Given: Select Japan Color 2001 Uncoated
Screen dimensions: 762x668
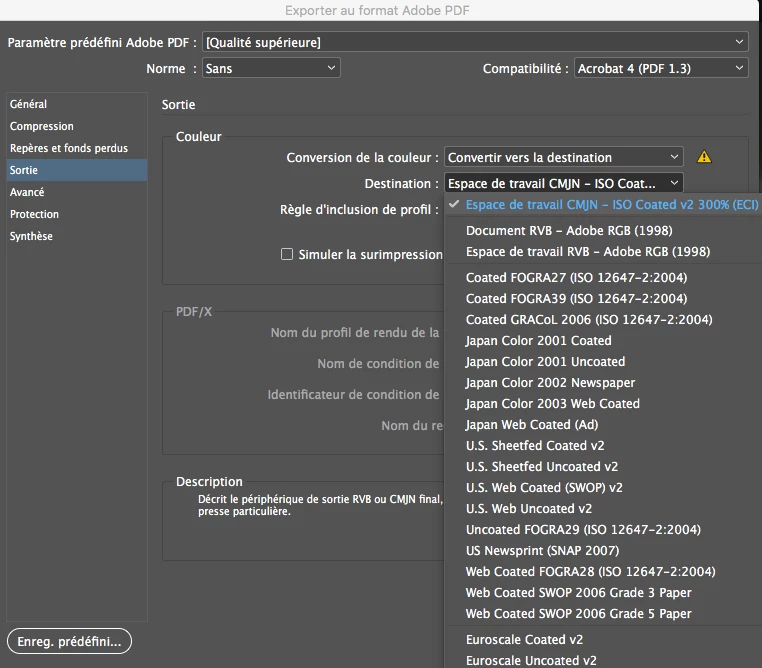Looking at the screenshot, I should pos(603,361).
